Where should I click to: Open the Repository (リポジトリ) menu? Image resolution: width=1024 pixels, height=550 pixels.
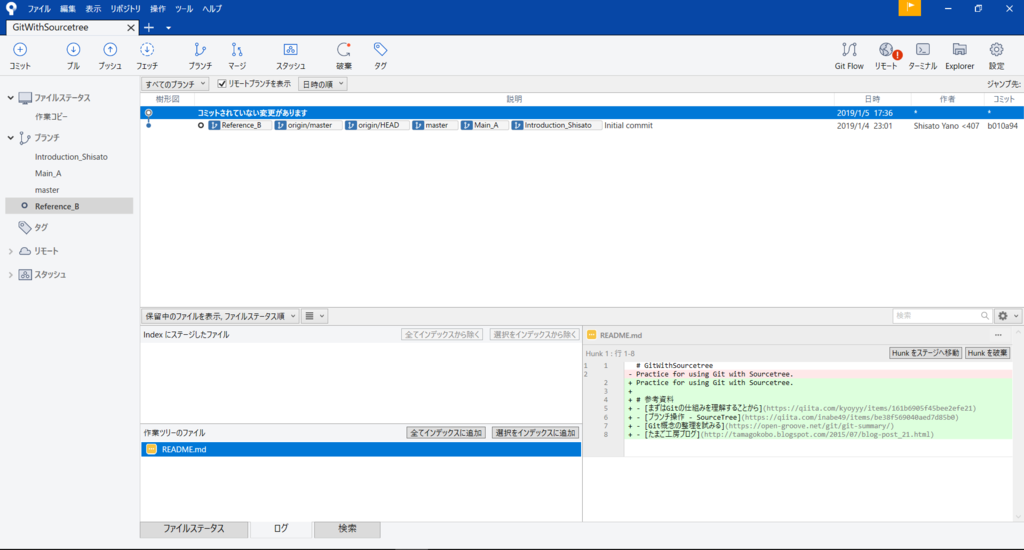click(125, 9)
